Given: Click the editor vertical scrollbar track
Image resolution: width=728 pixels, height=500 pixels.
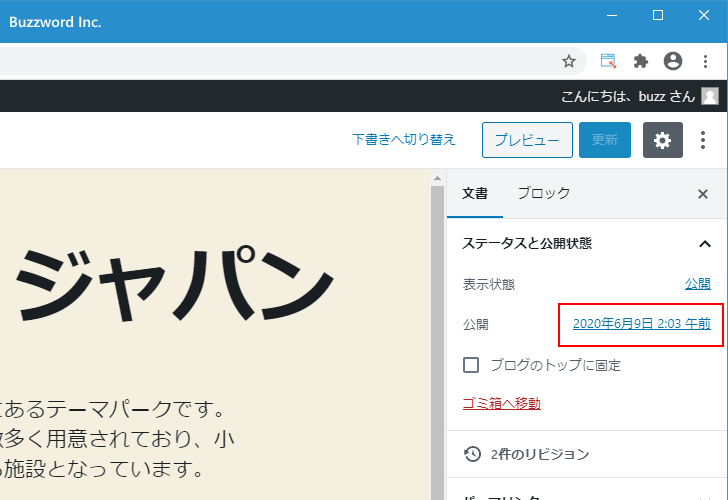Looking at the screenshot, I should click(x=437, y=343).
